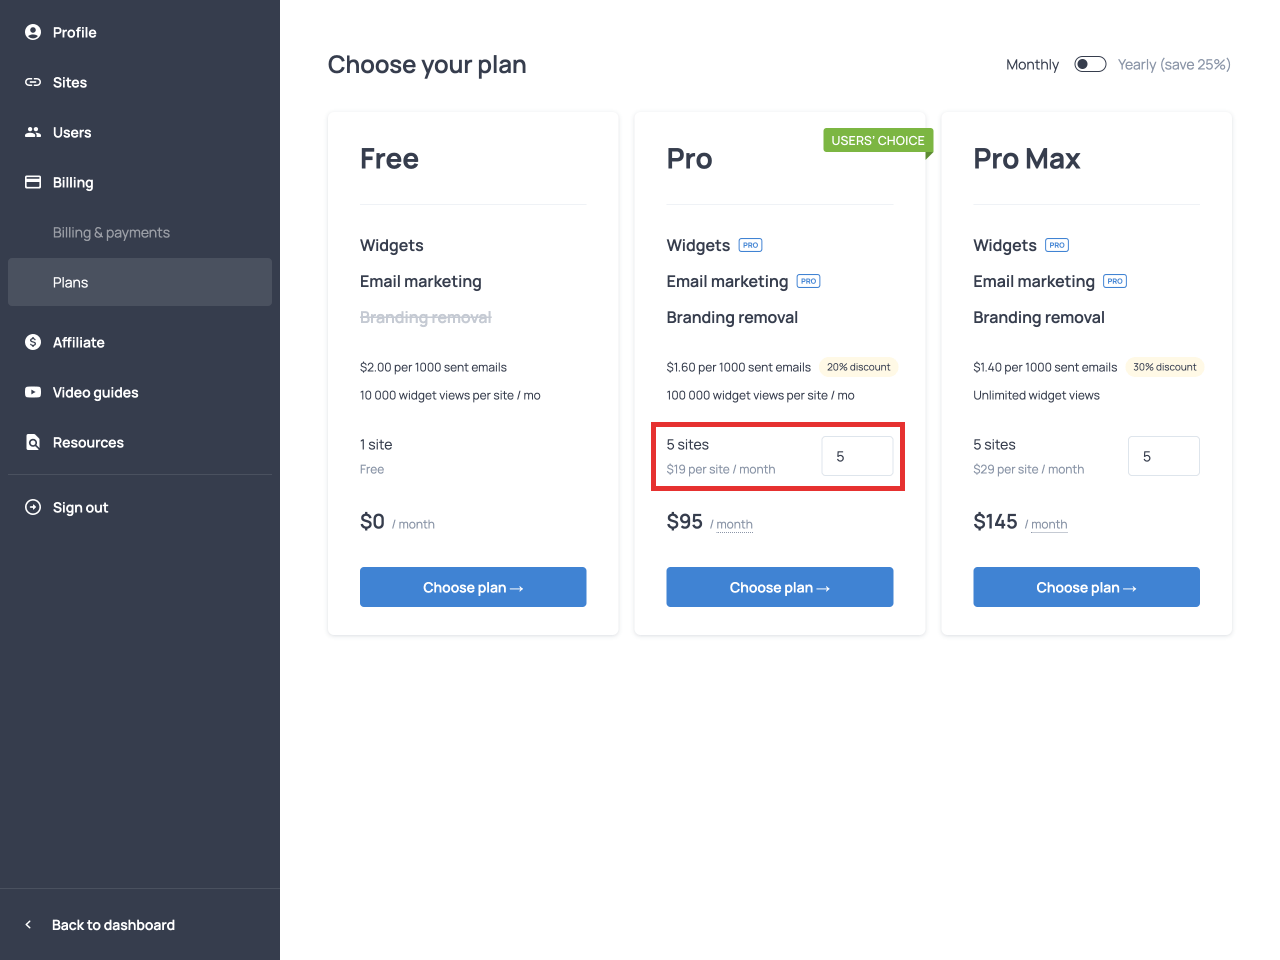Click the Back to dashboard chevron
Image resolution: width=1280 pixels, height=960 pixels.
coord(28,925)
